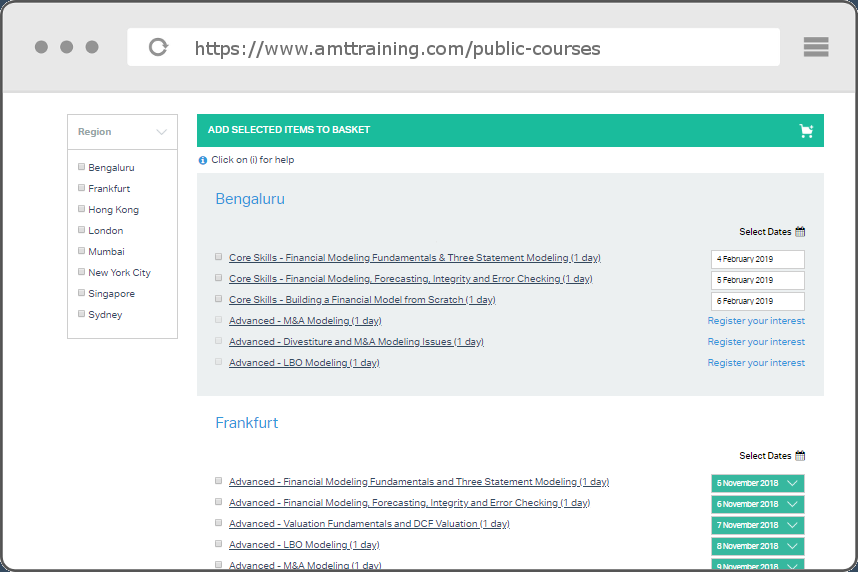Check the Building a Financial Model course box

coord(219,298)
